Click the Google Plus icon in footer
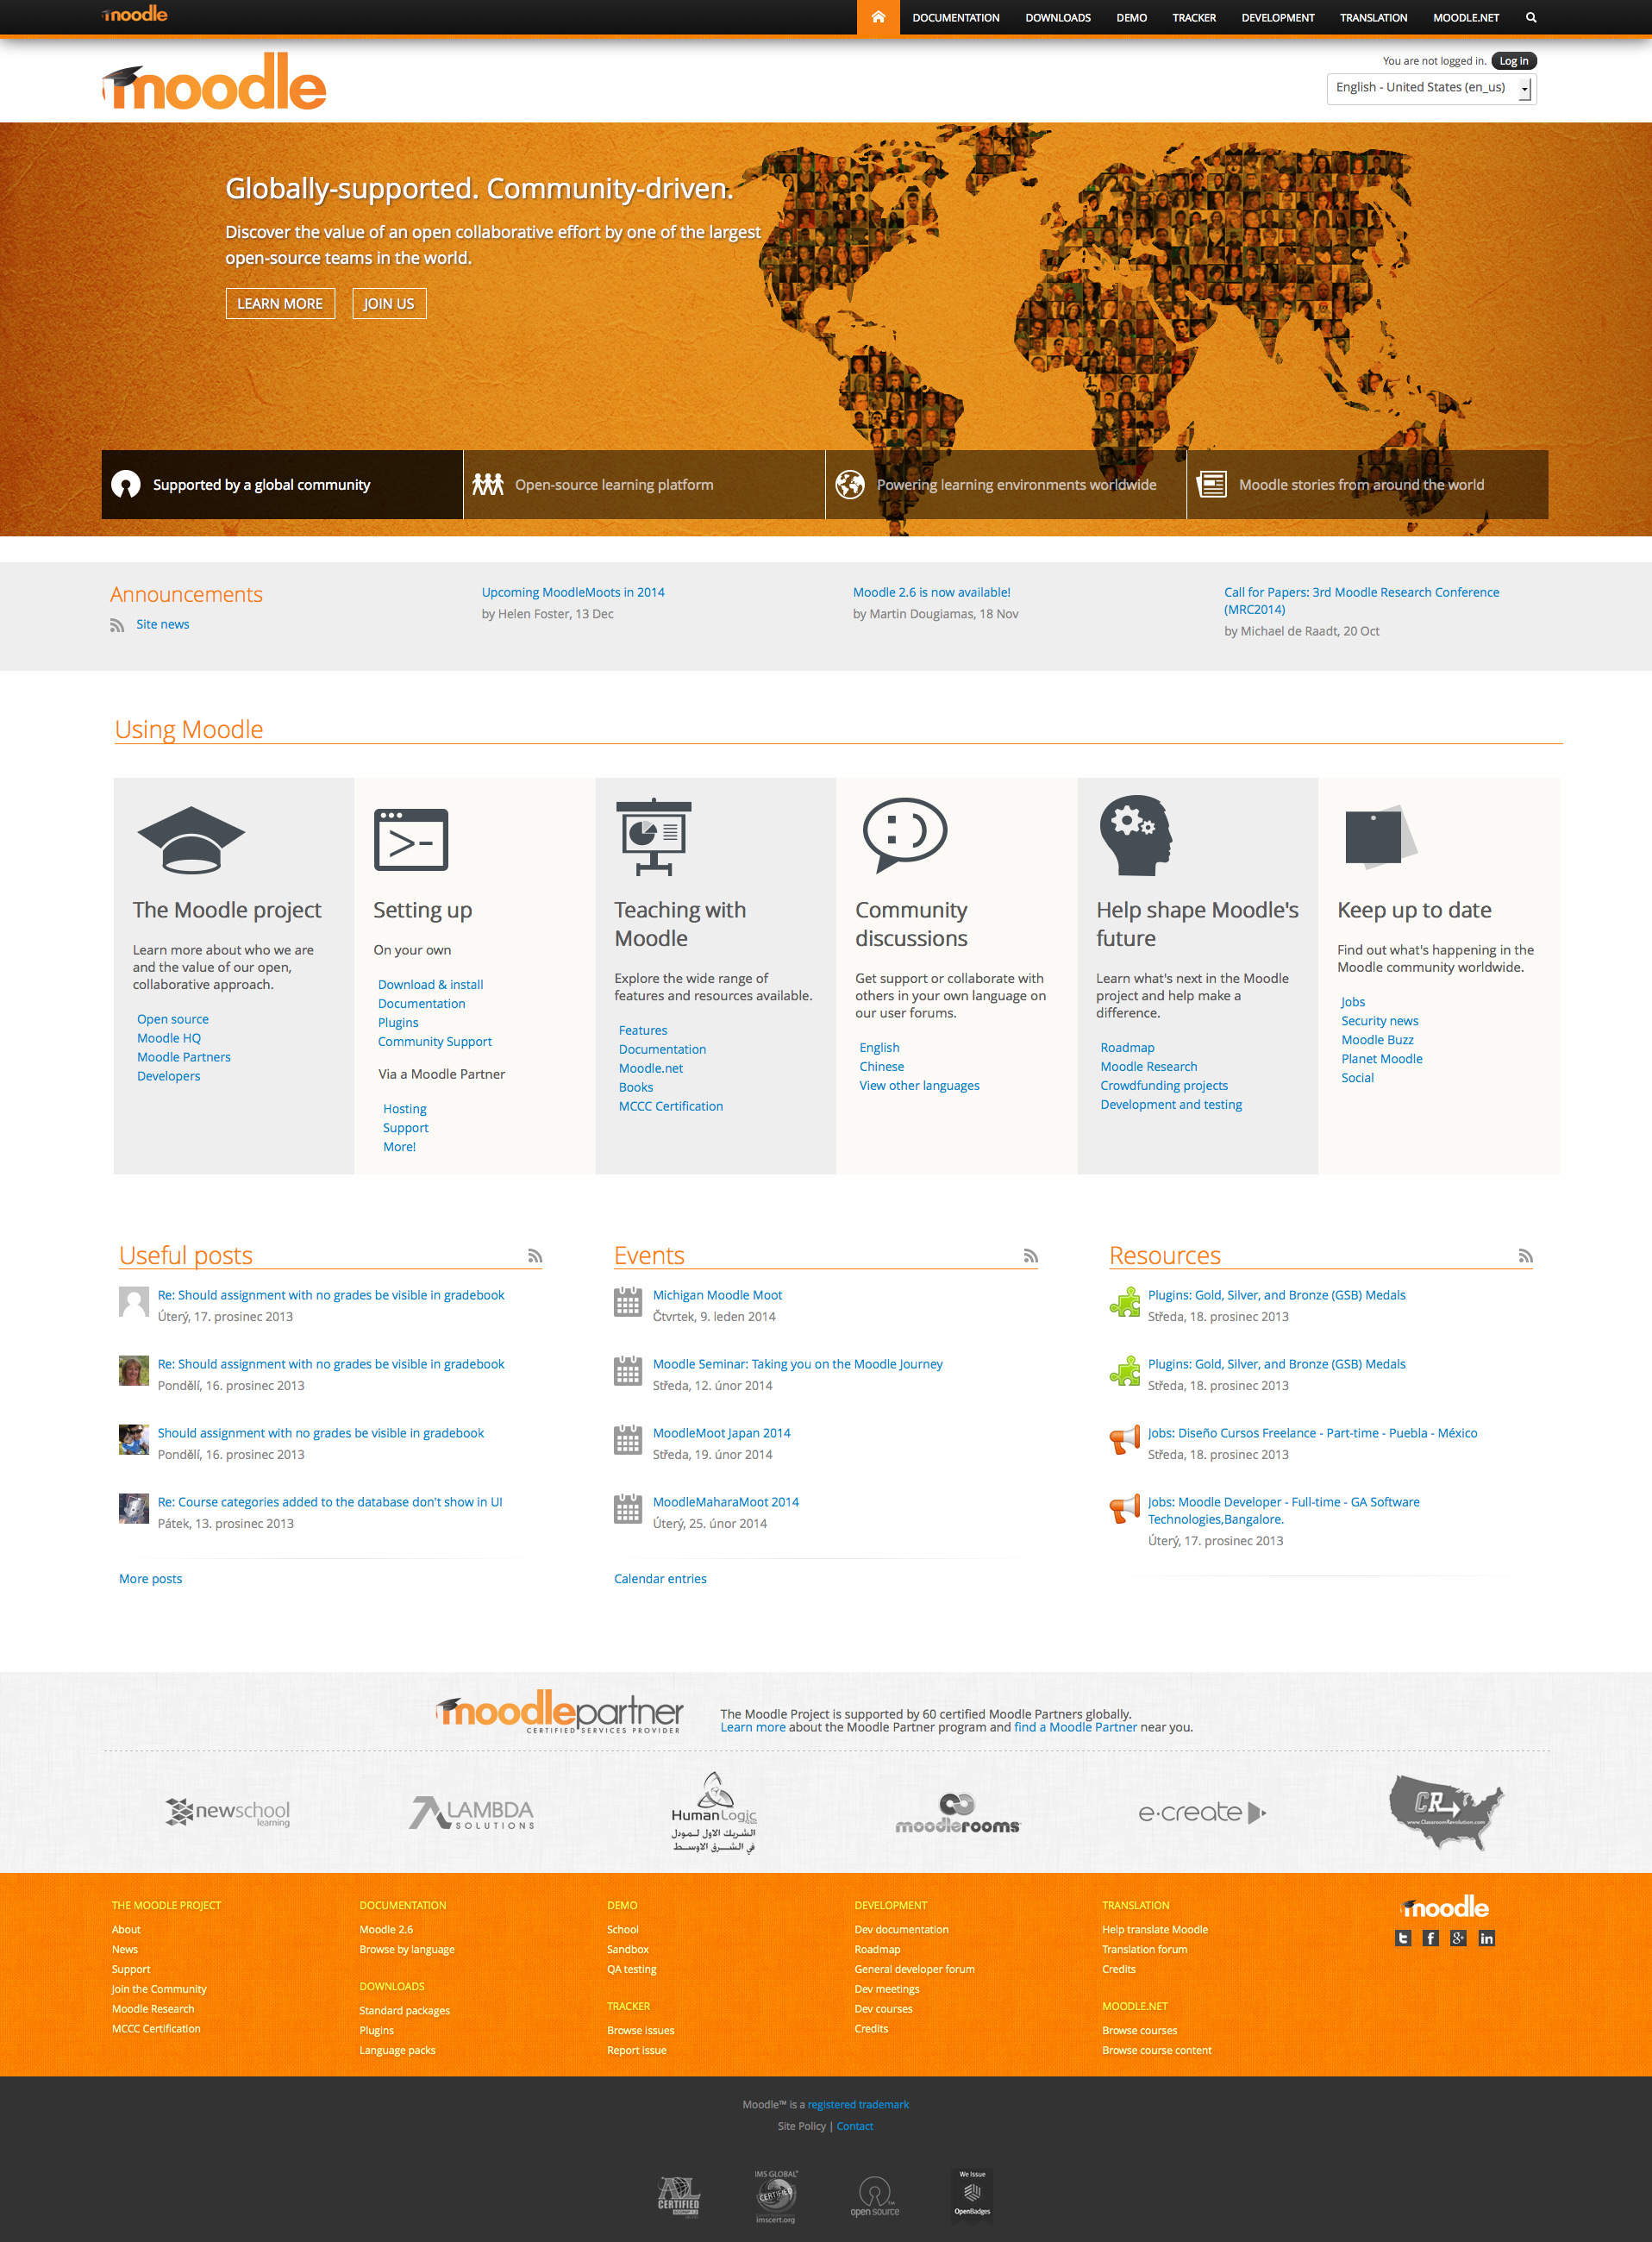1652x2242 pixels. coord(1459,1938)
